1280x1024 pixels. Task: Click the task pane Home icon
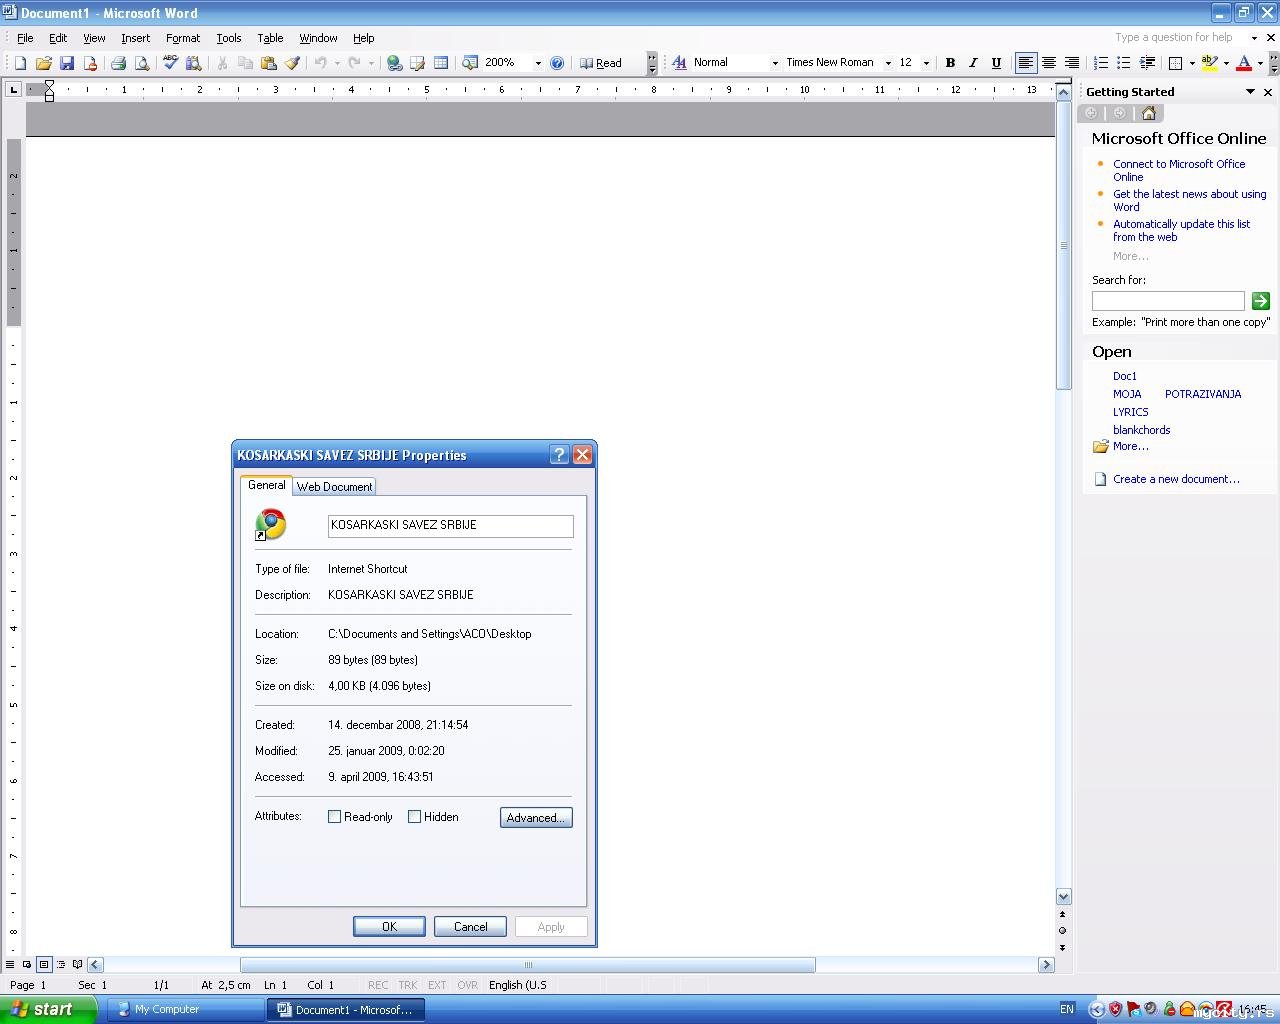pos(1148,113)
